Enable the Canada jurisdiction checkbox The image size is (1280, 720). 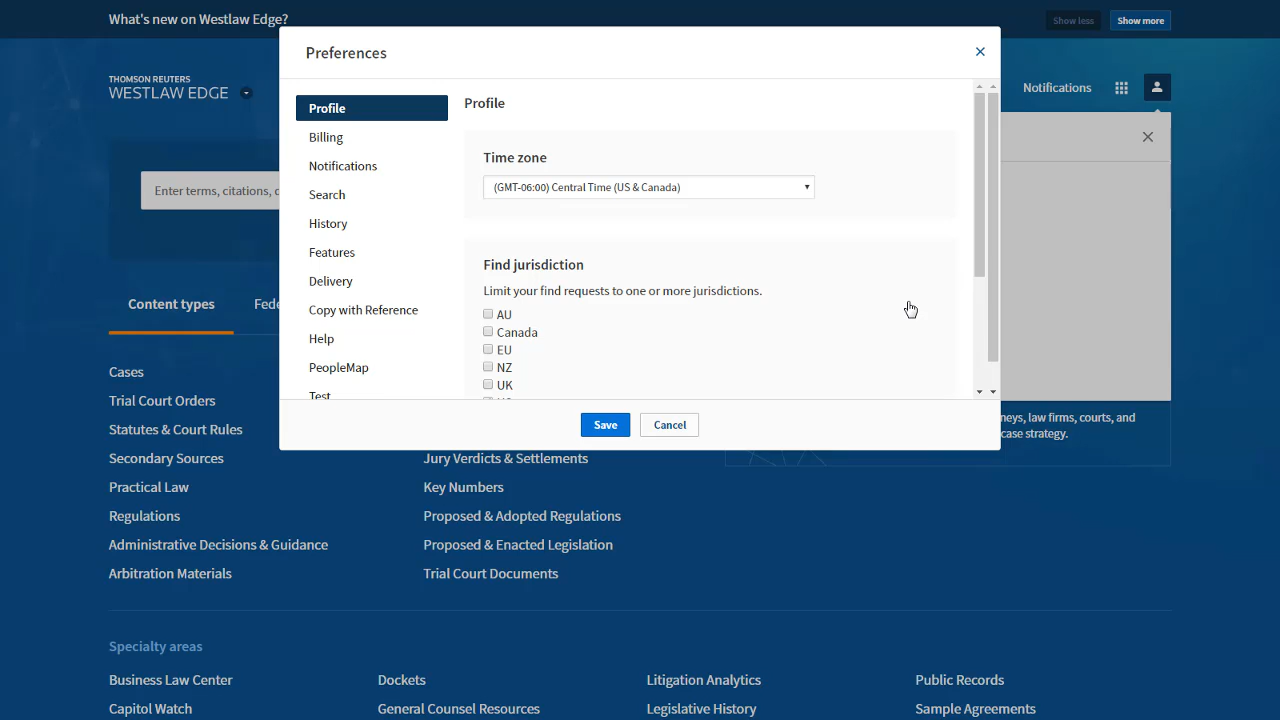(x=488, y=332)
